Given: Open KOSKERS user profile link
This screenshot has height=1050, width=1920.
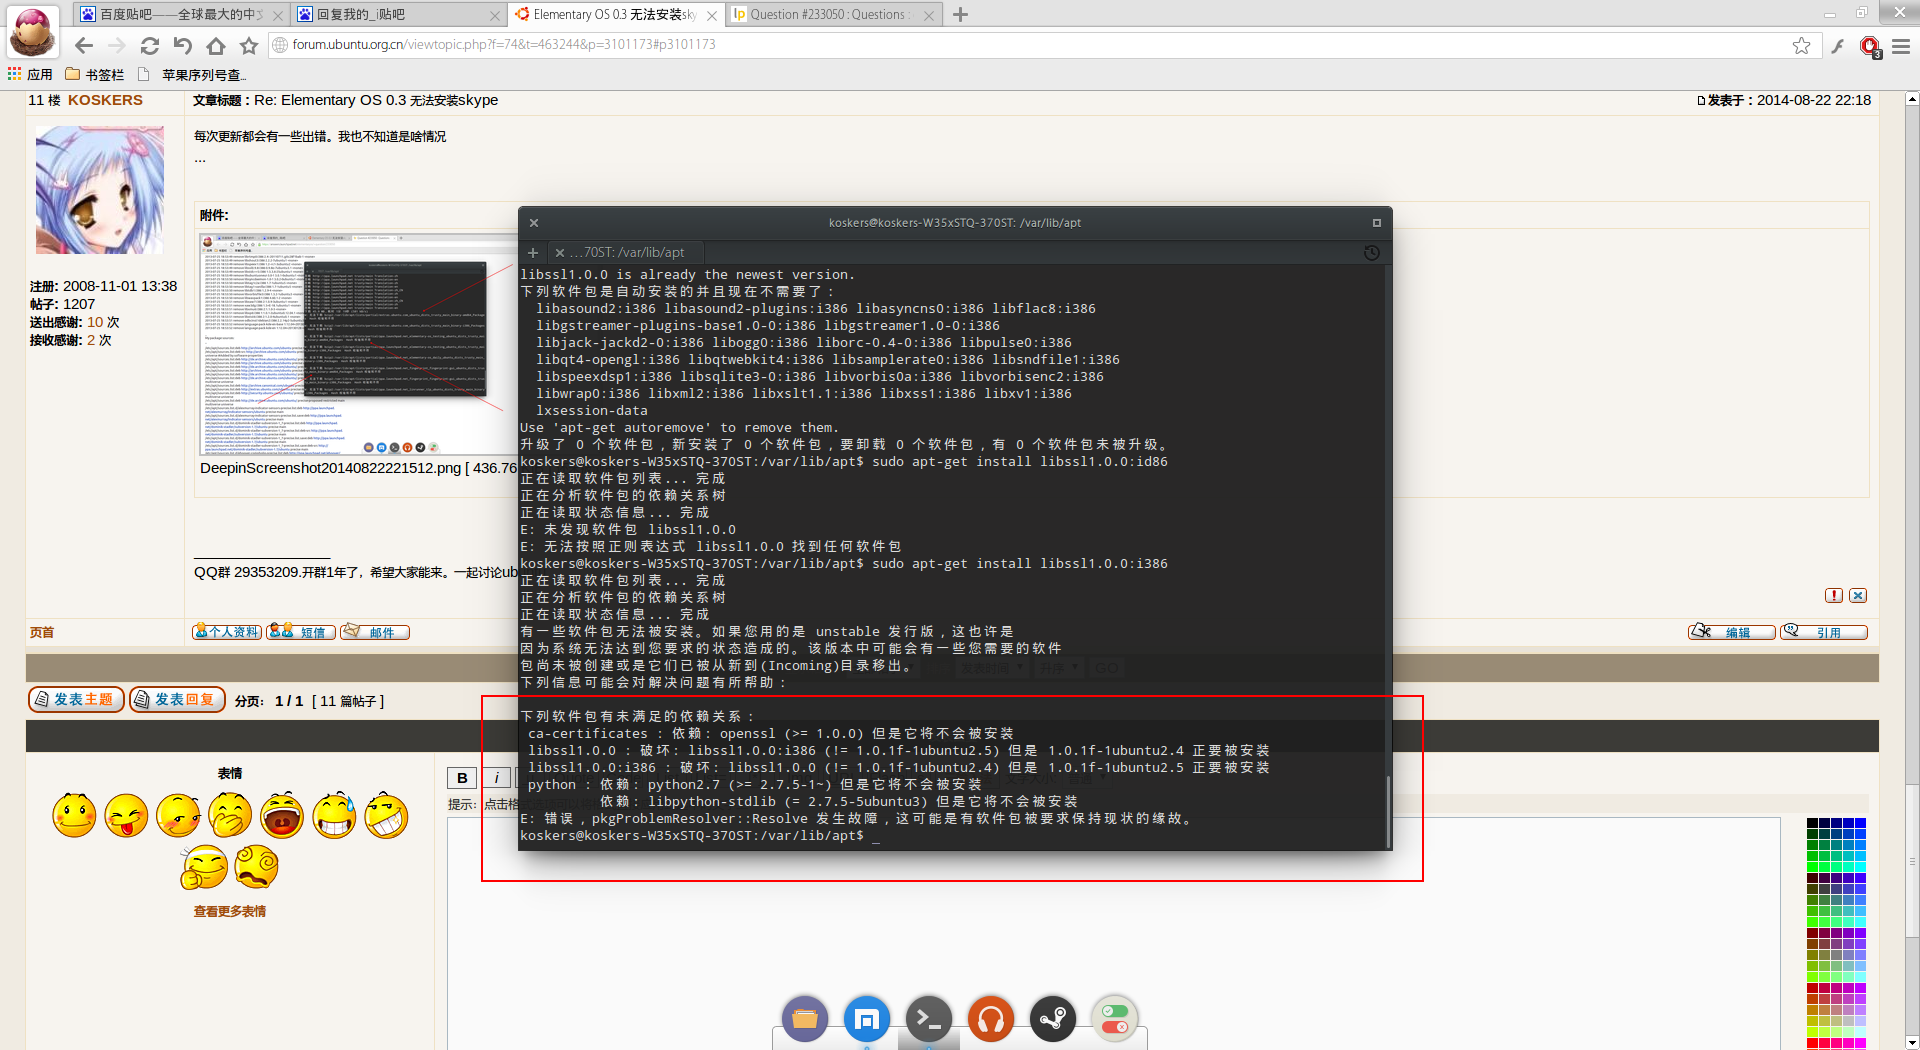Looking at the screenshot, I should point(105,100).
